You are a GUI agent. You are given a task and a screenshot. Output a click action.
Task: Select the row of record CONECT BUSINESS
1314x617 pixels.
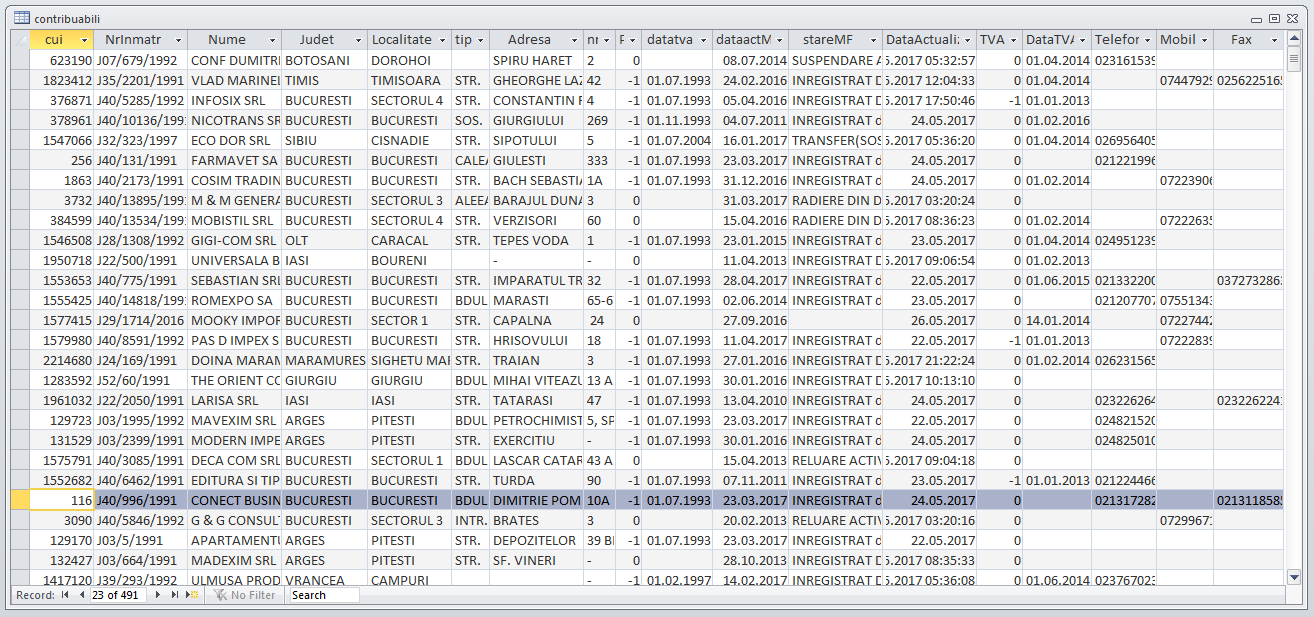(x=20, y=500)
